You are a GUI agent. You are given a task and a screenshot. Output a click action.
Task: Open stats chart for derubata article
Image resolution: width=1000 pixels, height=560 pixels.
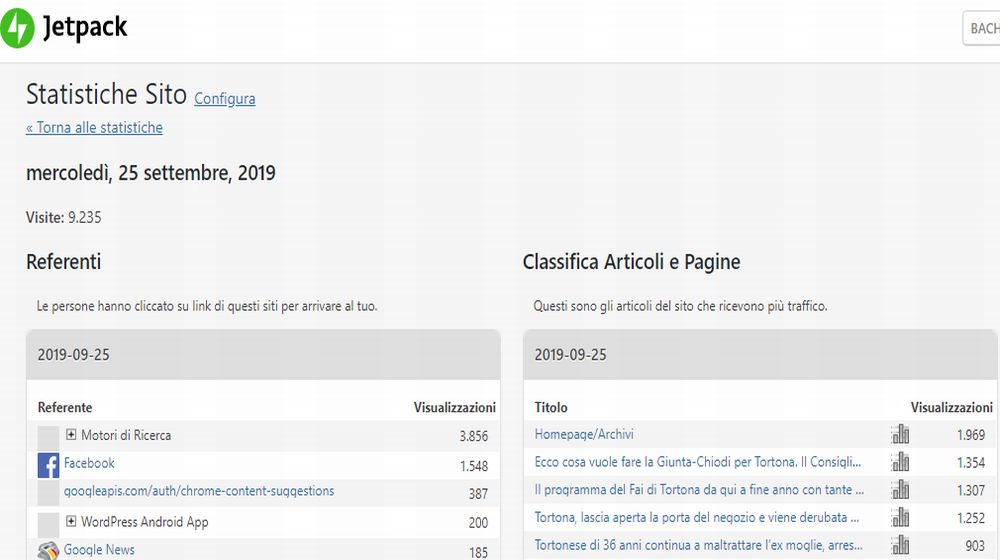(x=901, y=518)
